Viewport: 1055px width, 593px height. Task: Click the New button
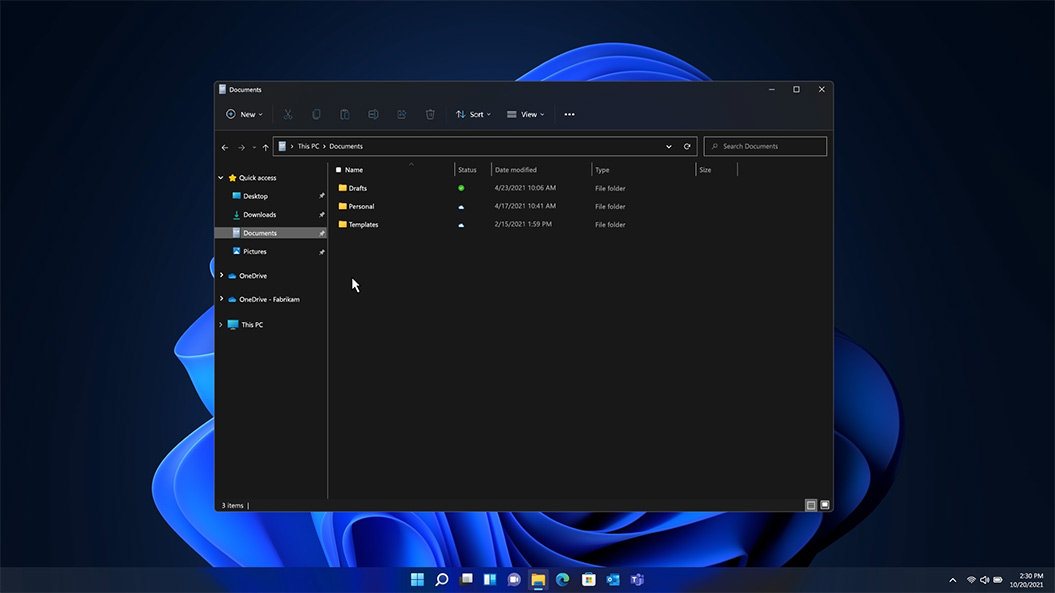click(244, 115)
